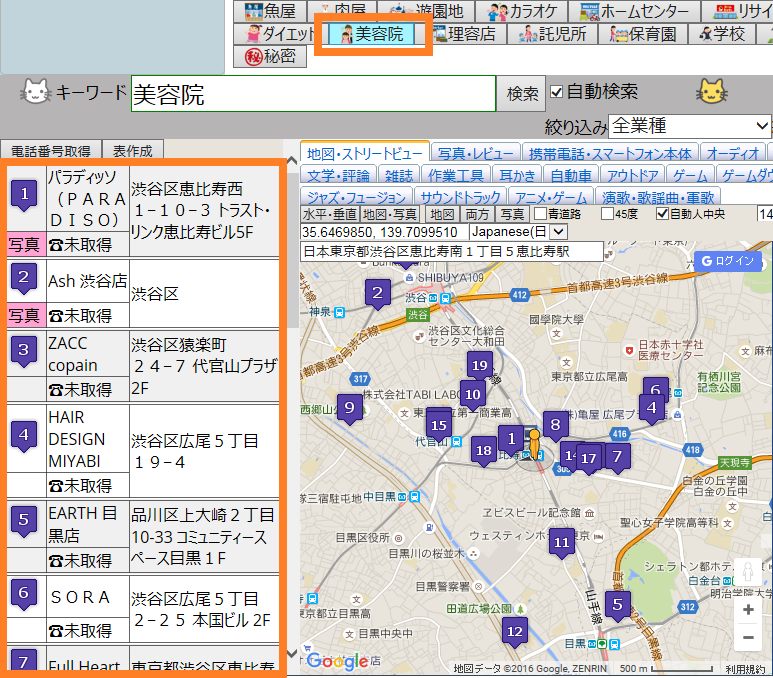Viewport: 773px width, 678px height.
Task: Select map marker number 12
Action: 515,632
